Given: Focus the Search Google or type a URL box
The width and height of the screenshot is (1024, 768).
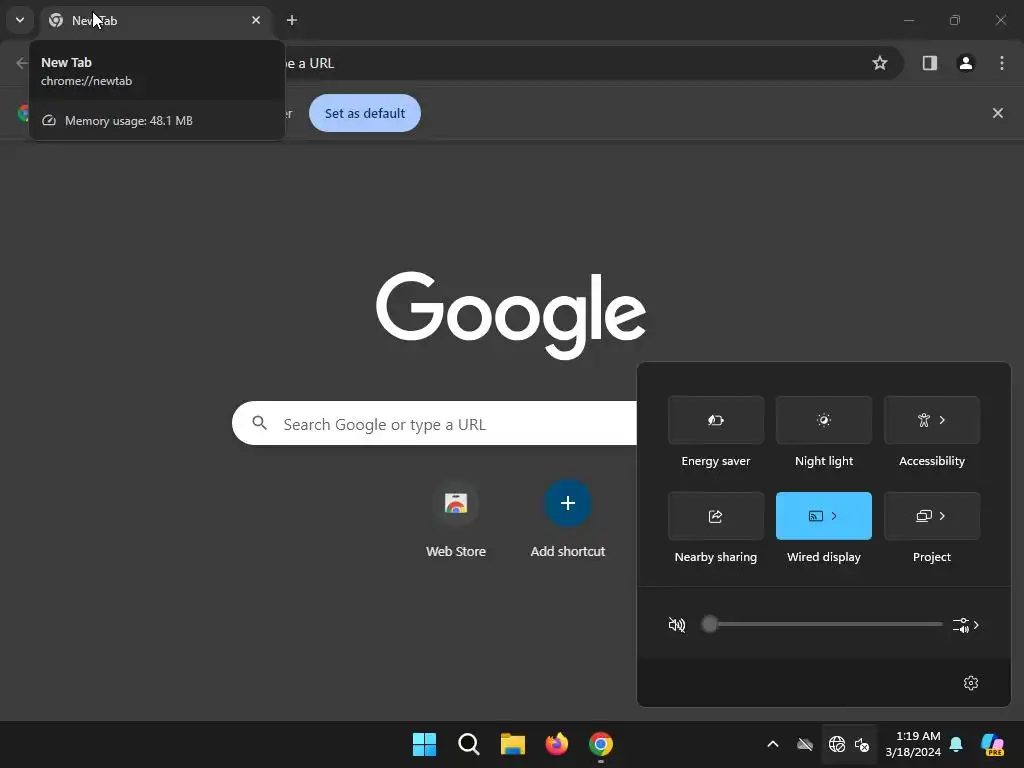Looking at the screenshot, I should [434, 424].
